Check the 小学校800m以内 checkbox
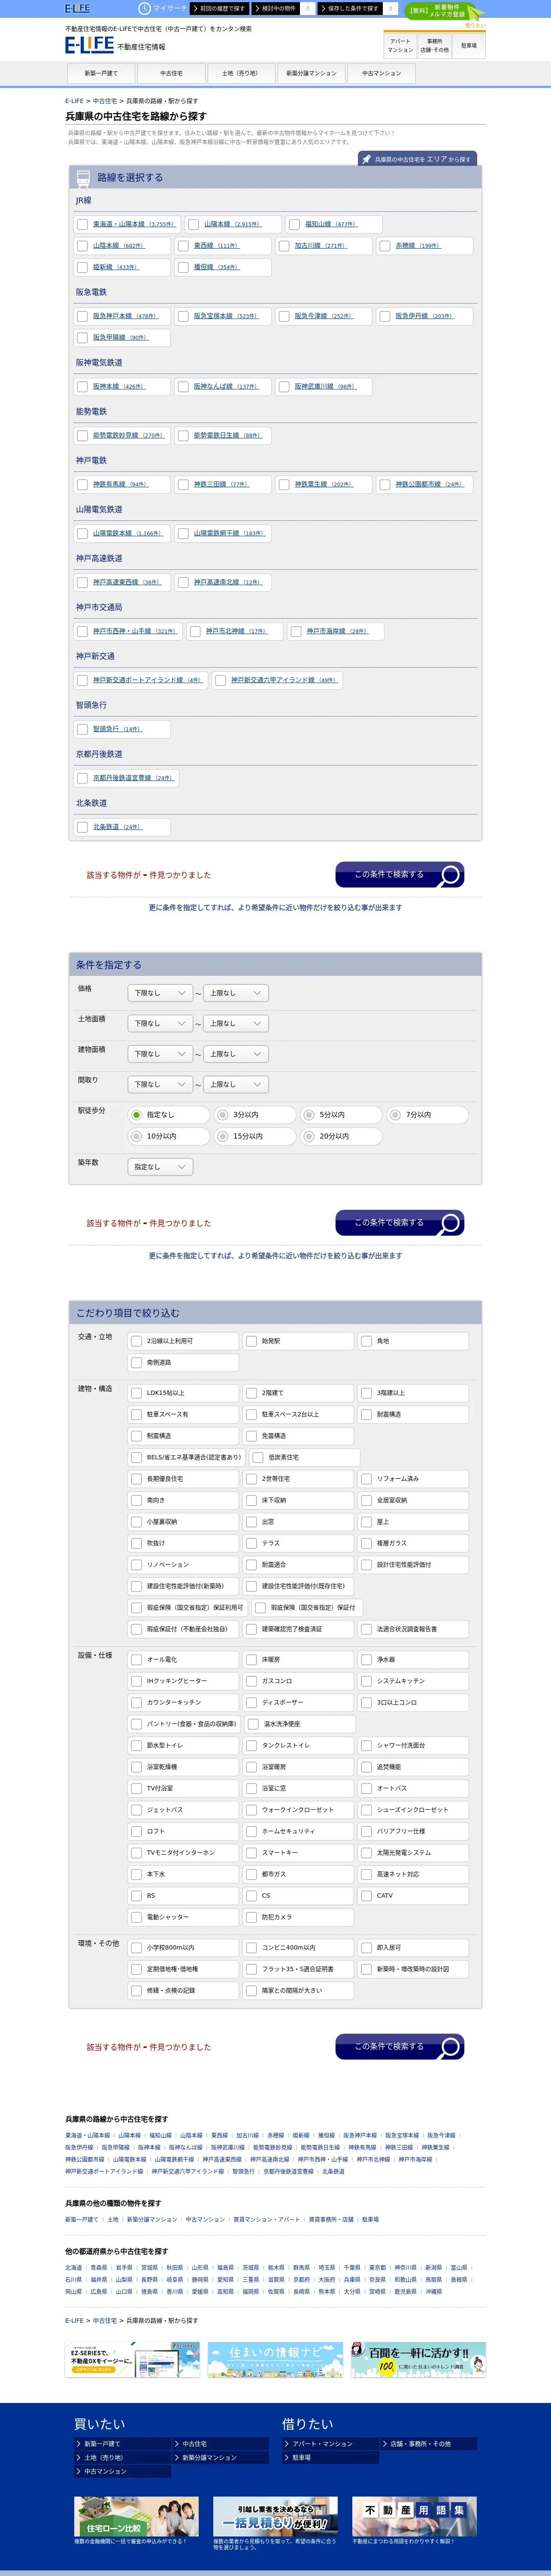Viewport: 551px width, 2576px height. click(x=136, y=1948)
